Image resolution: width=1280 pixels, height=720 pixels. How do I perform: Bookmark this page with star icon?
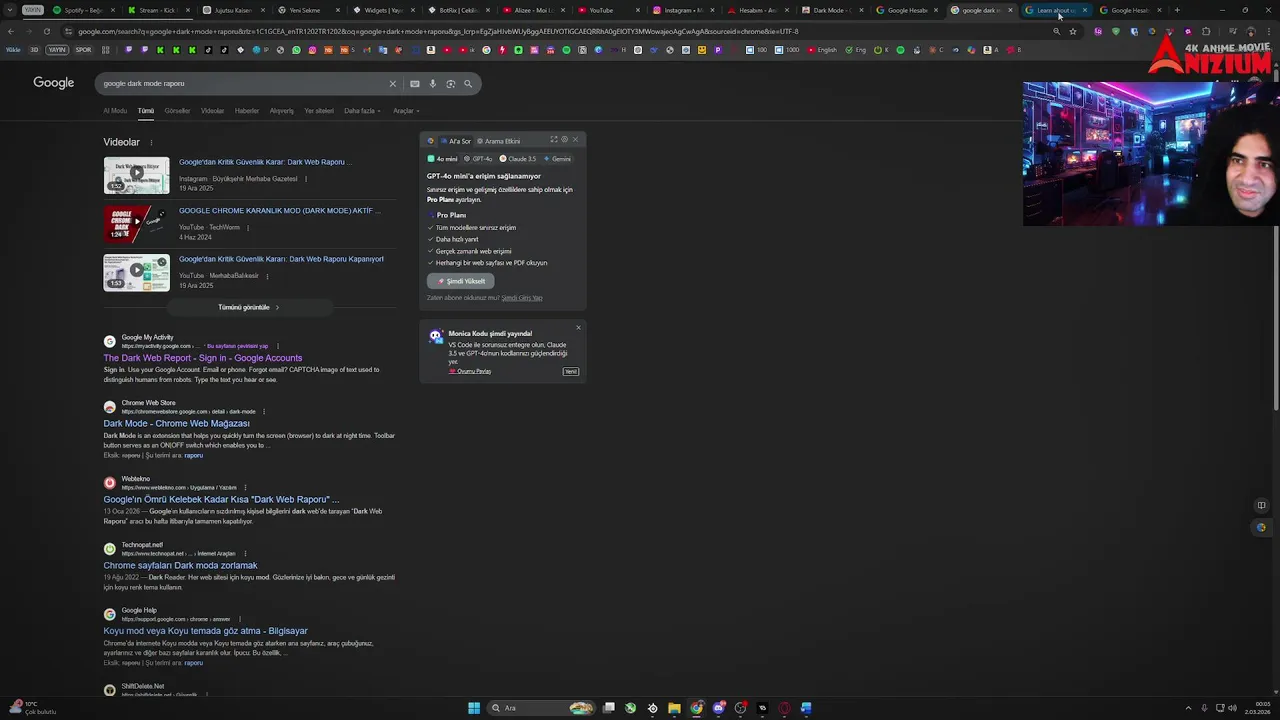click(x=1073, y=31)
